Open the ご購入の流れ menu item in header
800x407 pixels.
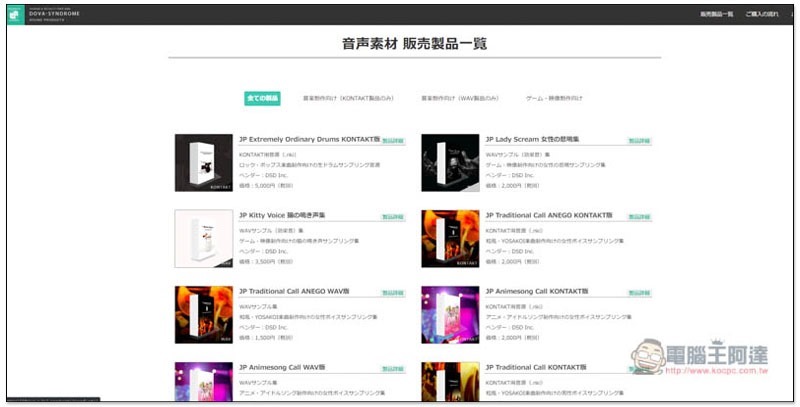pyautogui.click(x=761, y=14)
